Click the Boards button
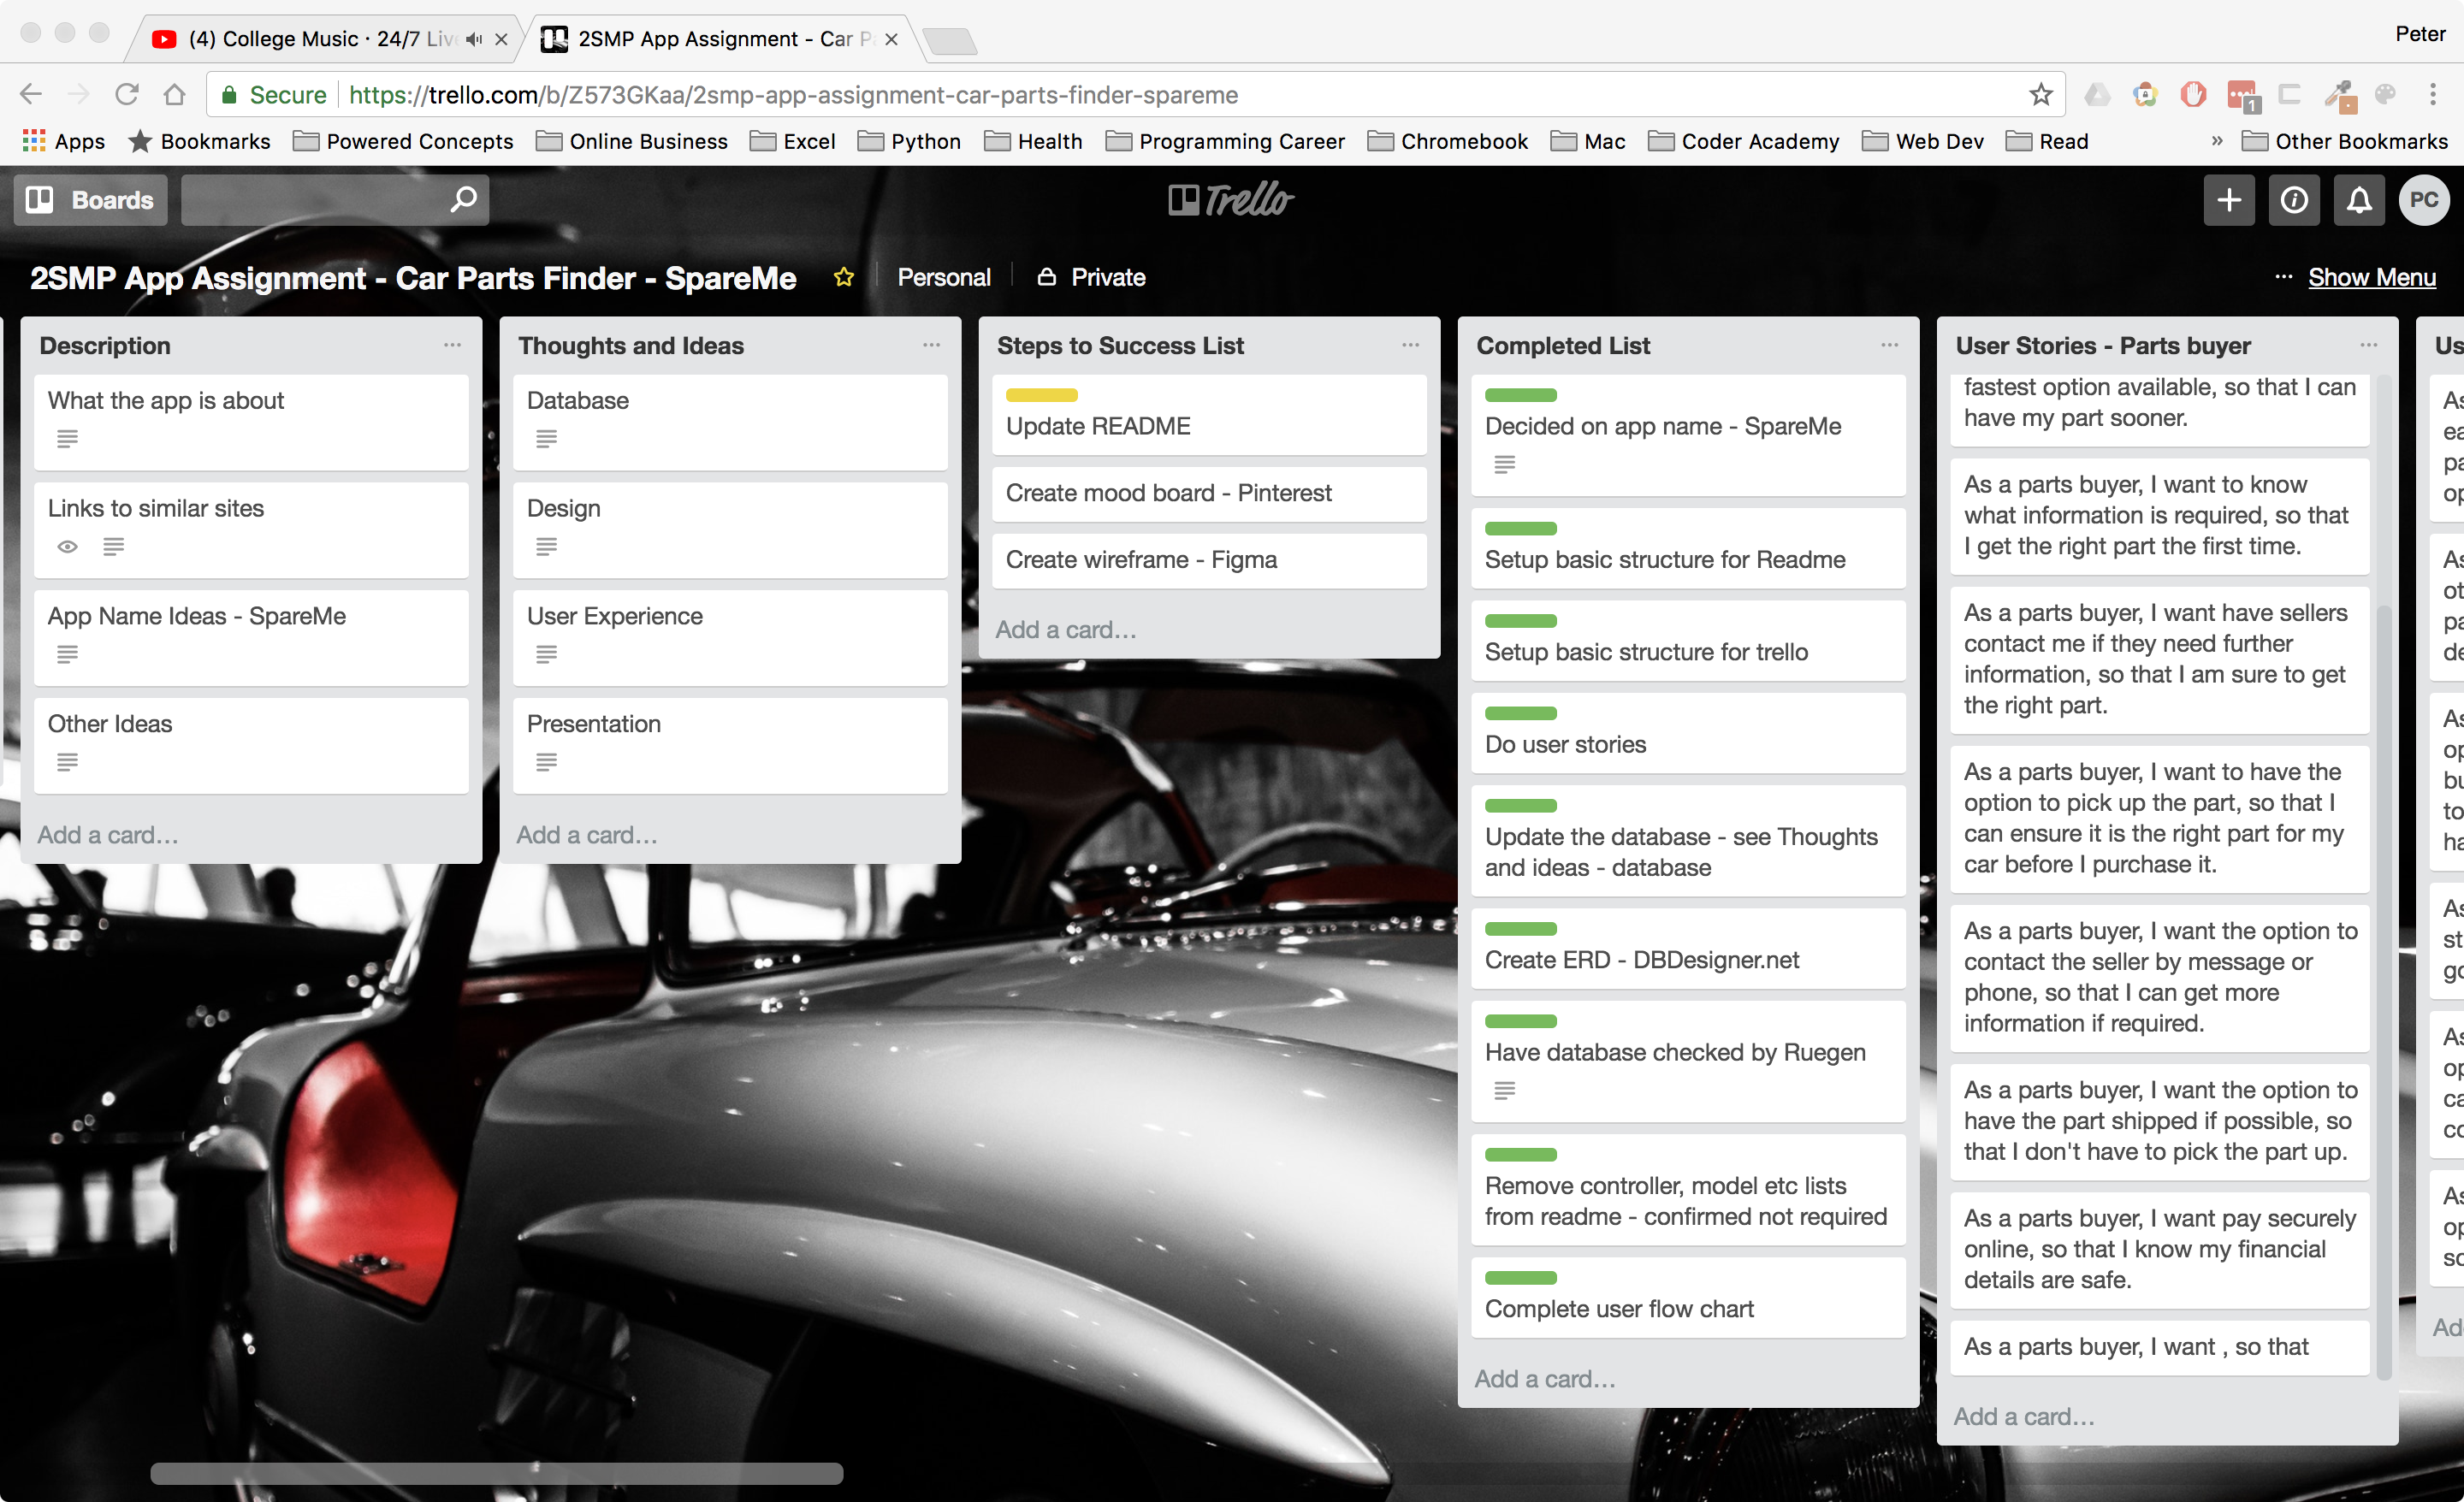Image resolution: width=2464 pixels, height=1502 pixels. point(90,200)
